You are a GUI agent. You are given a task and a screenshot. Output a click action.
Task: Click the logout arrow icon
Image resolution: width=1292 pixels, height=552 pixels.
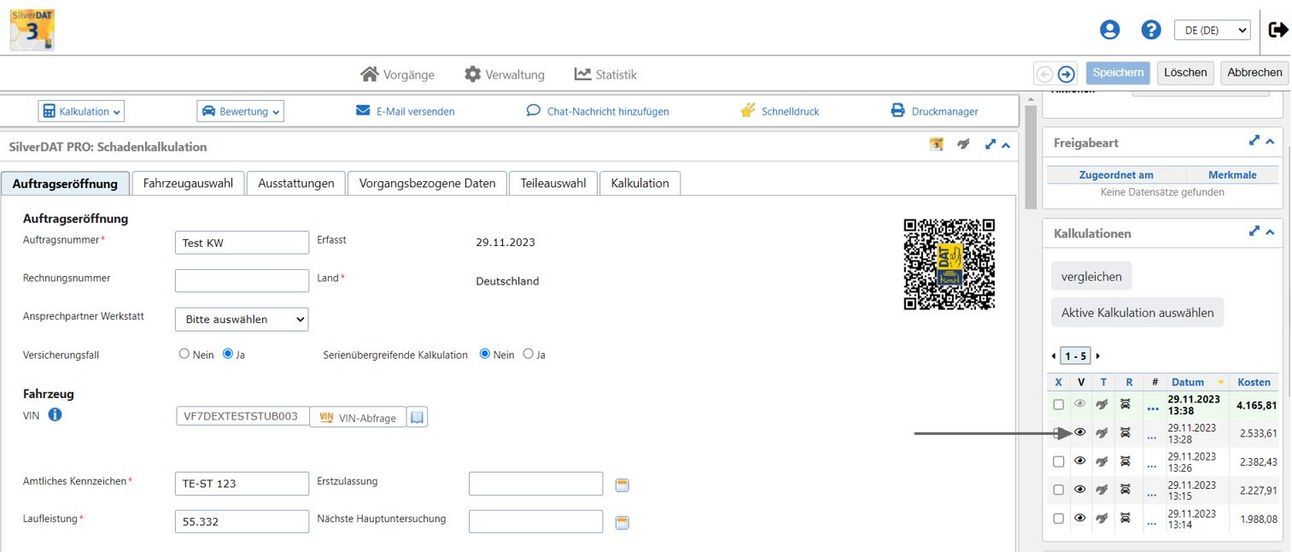pyautogui.click(x=1277, y=30)
